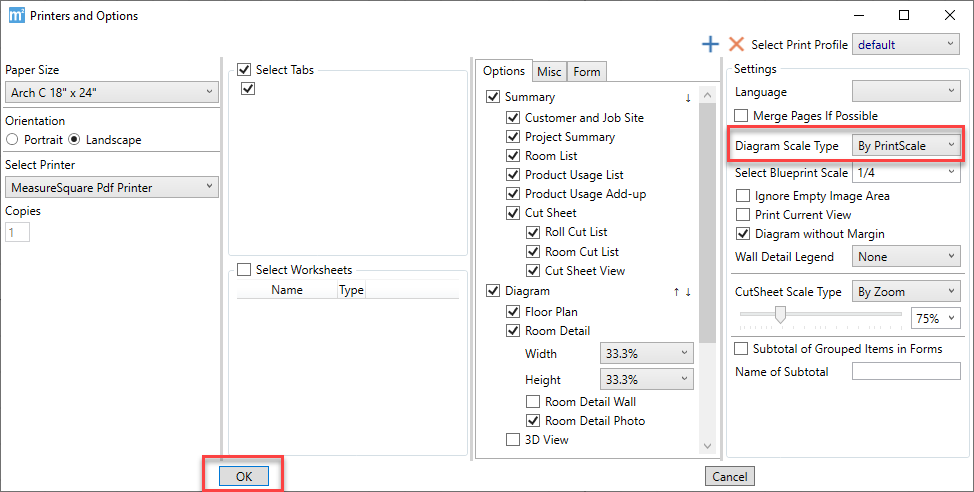This screenshot has height=492, width=974.
Task: Uncheck Cut Sheet View
Action: [533, 271]
